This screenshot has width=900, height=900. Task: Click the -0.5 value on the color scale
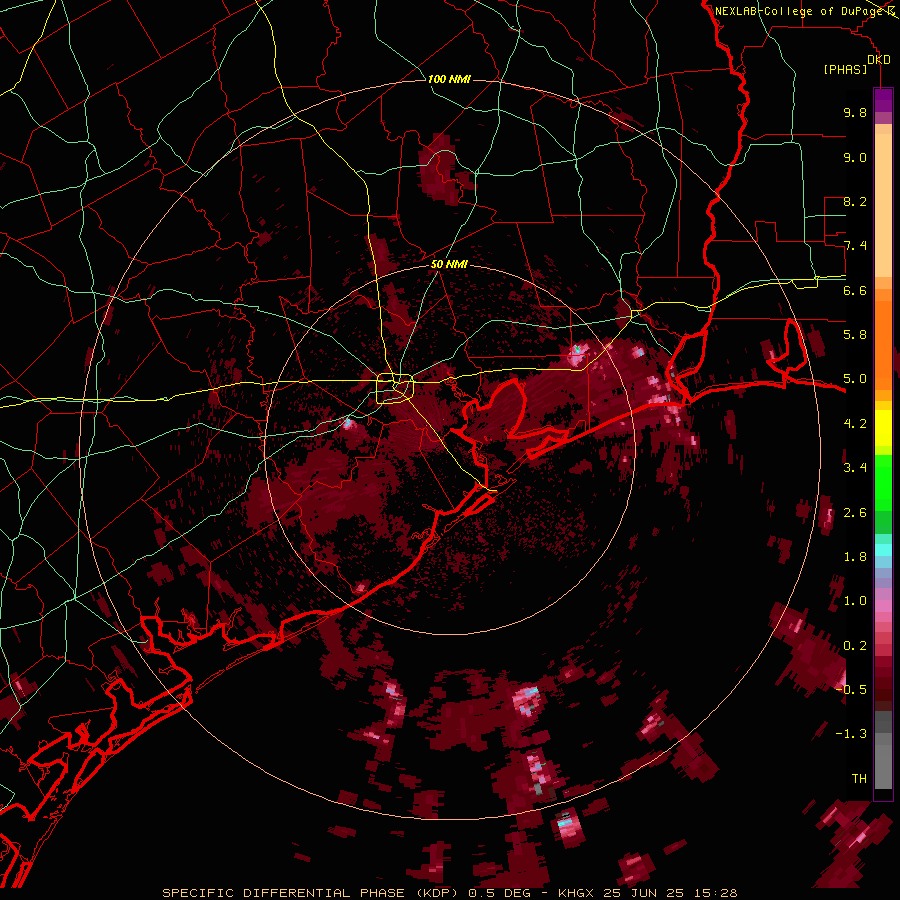point(851,690)
